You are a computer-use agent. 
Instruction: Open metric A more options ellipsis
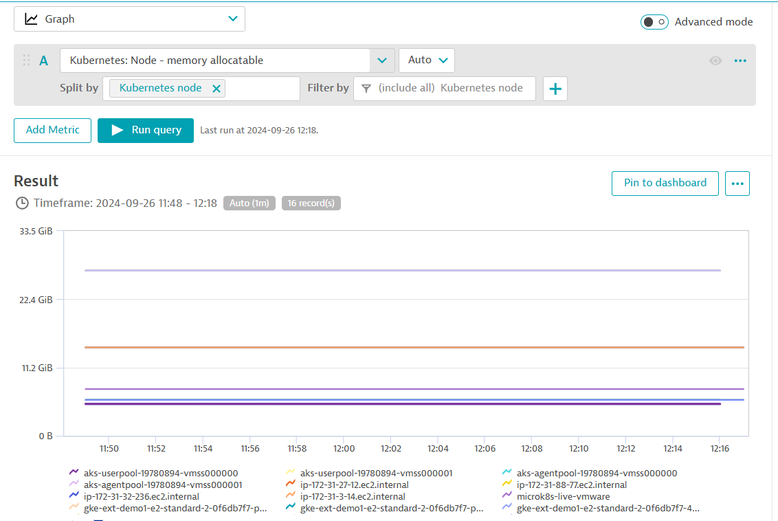click(740, 61)
